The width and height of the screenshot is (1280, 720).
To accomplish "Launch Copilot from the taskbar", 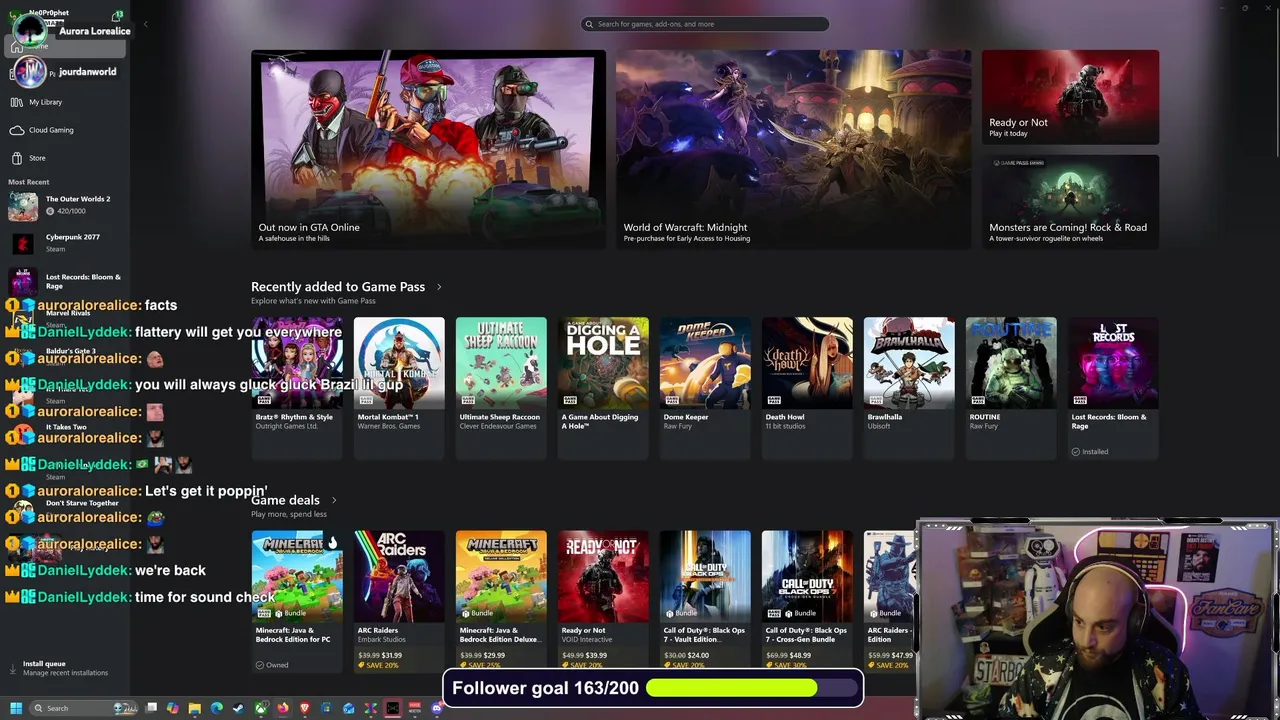I will tap(173, 708).
